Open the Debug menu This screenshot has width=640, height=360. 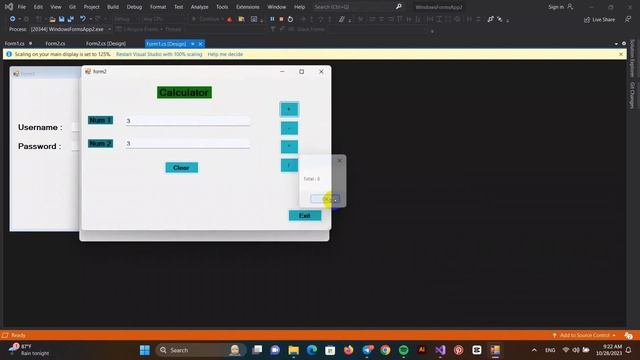pos(134,7)
